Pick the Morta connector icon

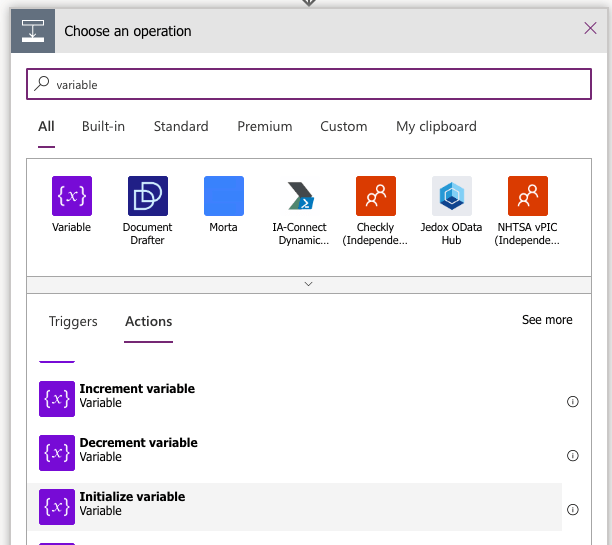click(223, 196)
